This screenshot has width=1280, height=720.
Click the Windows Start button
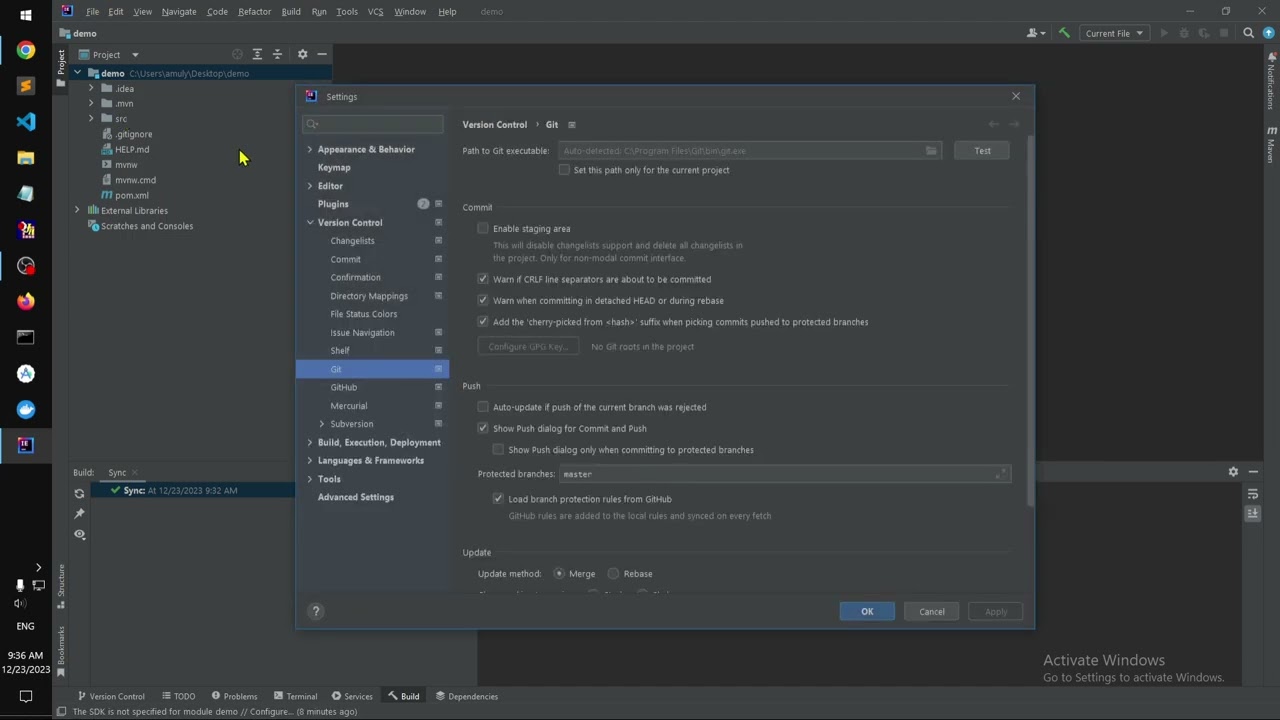(x=26, y=15)
